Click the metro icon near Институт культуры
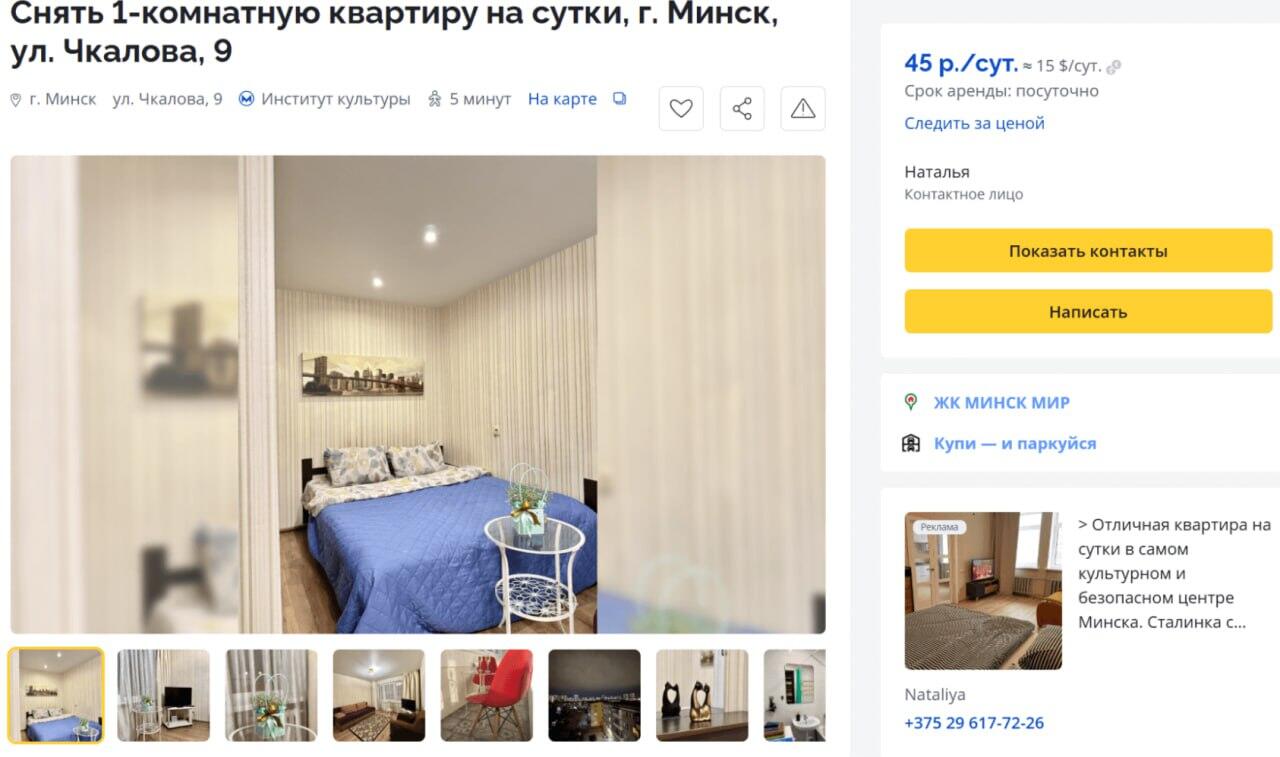1280x757 pixels. pyautogui.click(x=247, y=99)
